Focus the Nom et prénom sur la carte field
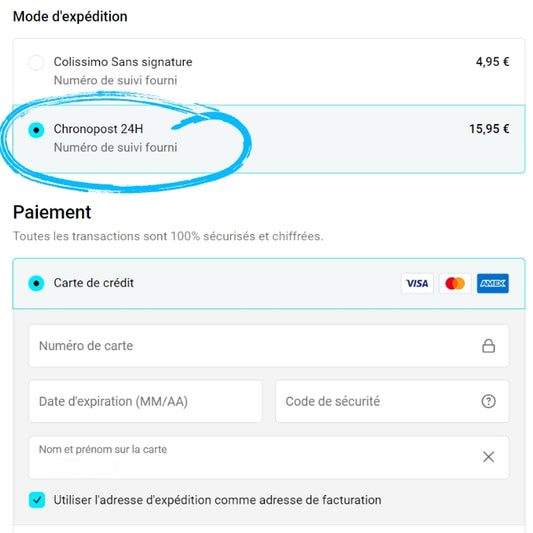 tap(269, 457)
